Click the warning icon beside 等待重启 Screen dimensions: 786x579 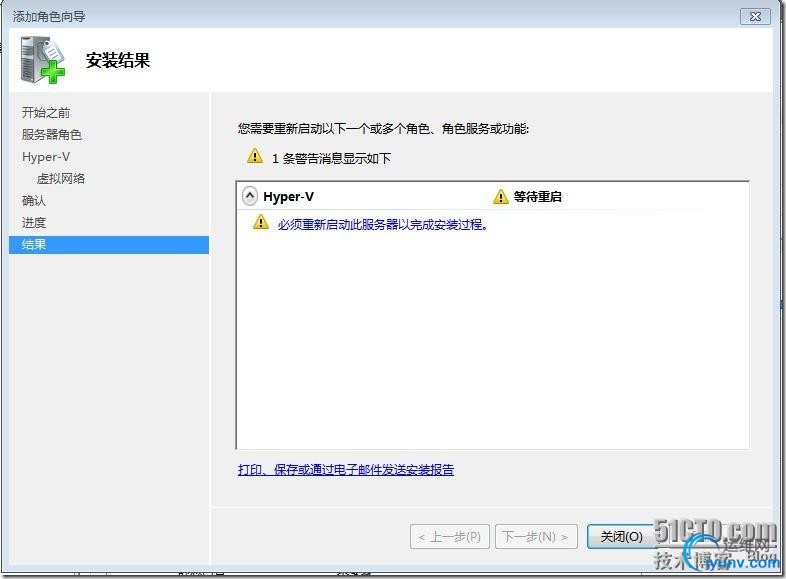coord(500,197)
